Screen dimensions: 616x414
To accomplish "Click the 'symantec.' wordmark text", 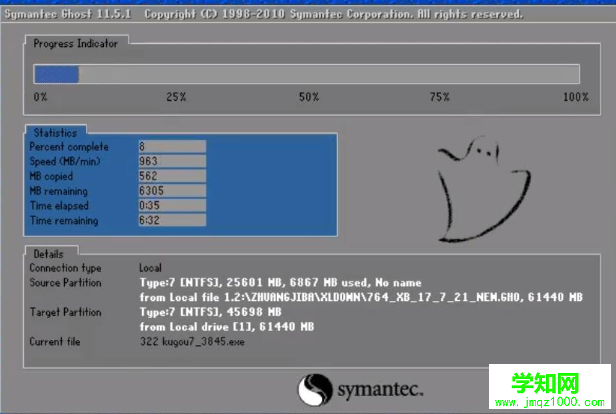I will [x=380, y=390].
